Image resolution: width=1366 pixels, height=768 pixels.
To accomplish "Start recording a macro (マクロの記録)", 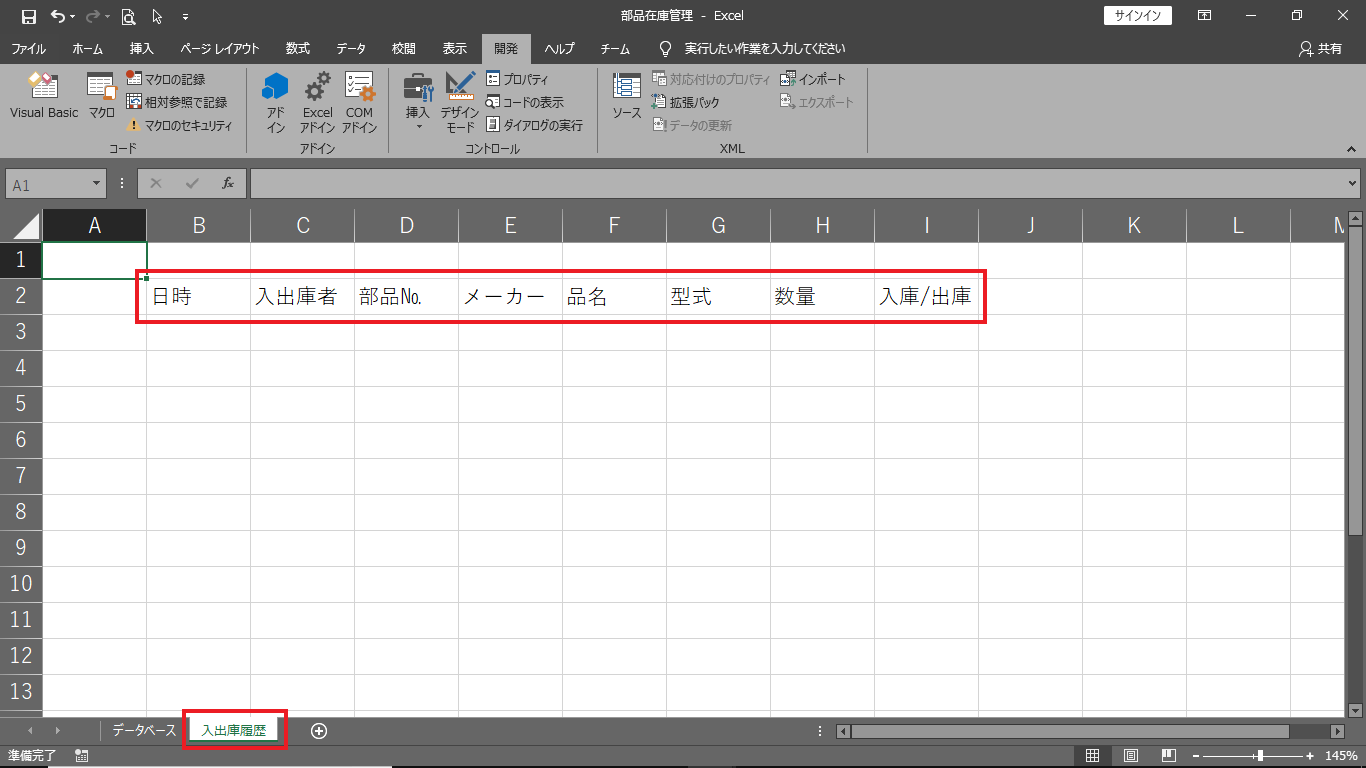I will coord(166,79).
